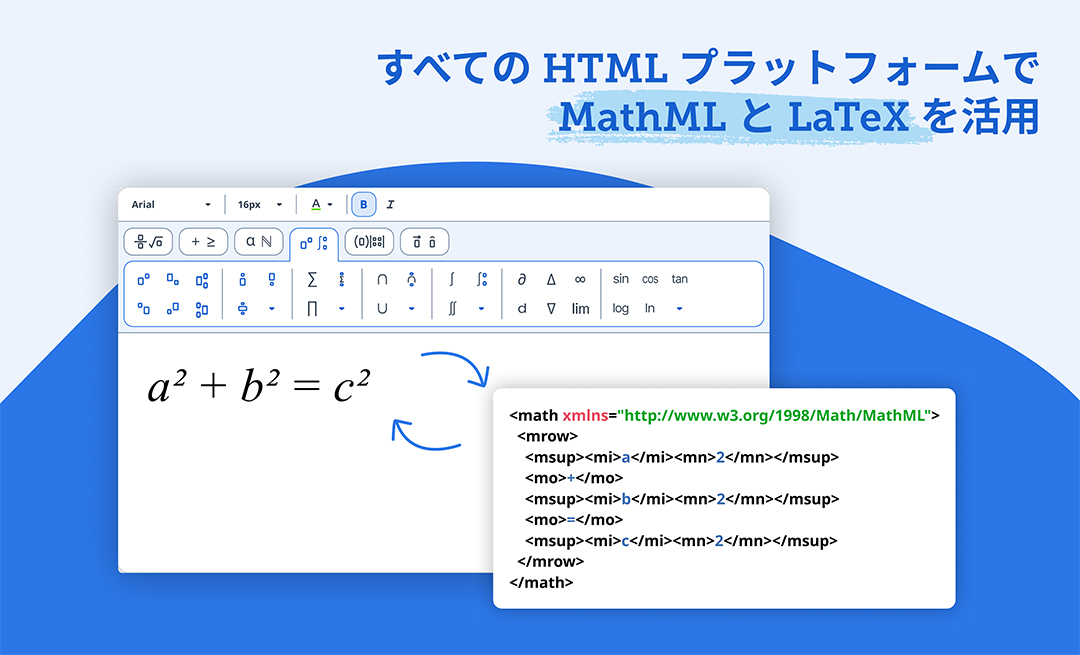Insert the differential d symbol
The width and height of the screenshot is (1080, 655).
[x=522, y=309]
